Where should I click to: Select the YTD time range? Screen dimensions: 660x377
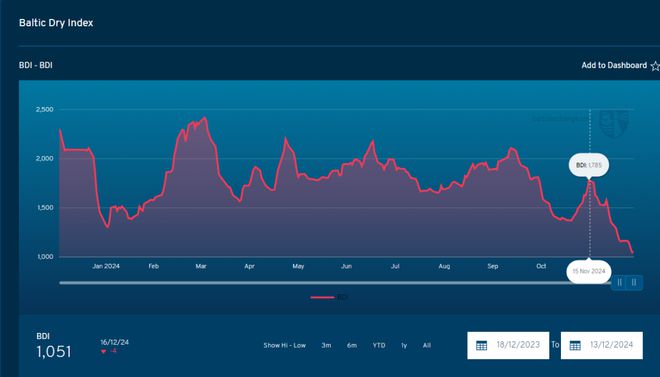tap(379, 345)
